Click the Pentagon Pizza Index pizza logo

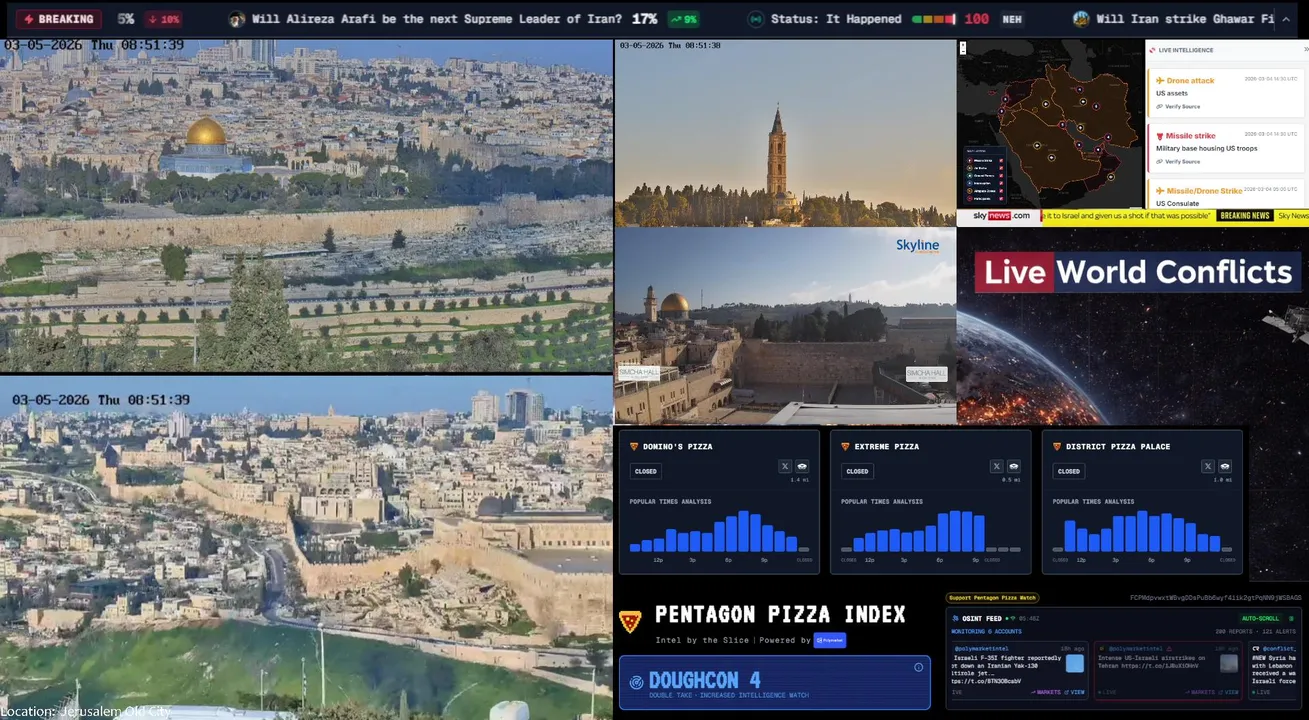[630, 622]
